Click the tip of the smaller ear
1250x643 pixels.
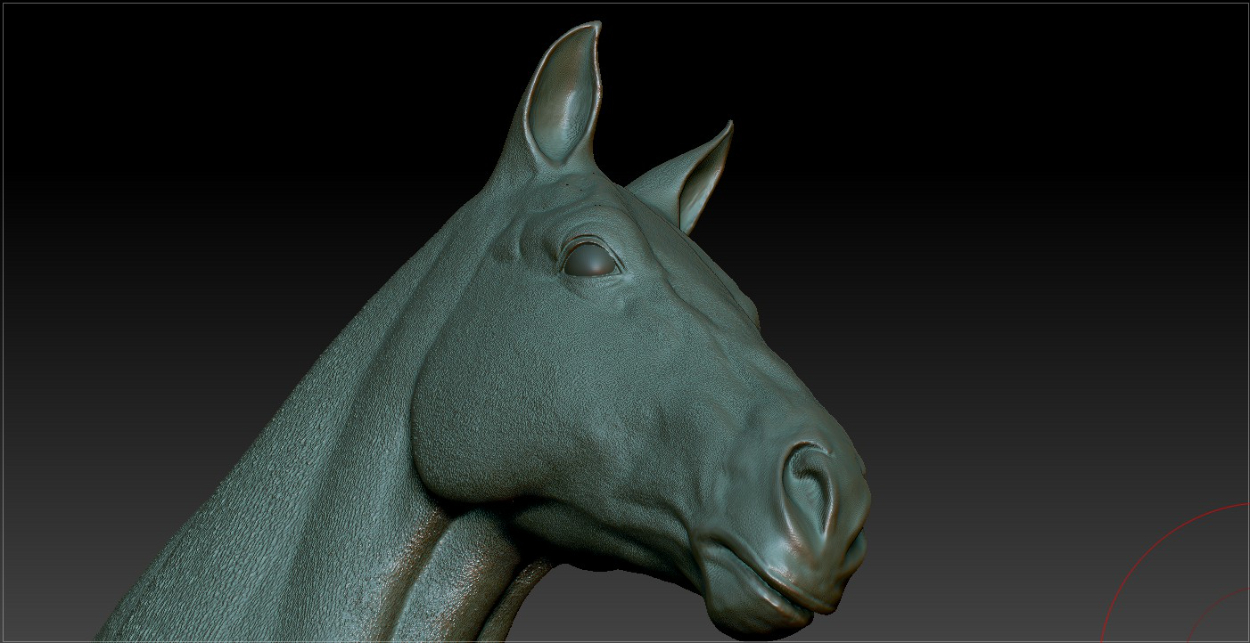click(x=728, y=127)
